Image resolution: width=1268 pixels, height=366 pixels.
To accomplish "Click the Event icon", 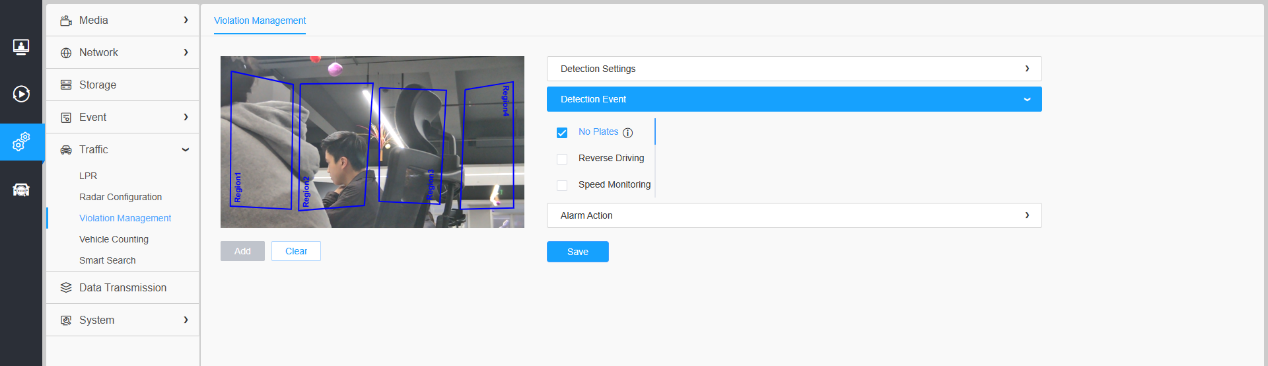I will click(x=66, y=117).
